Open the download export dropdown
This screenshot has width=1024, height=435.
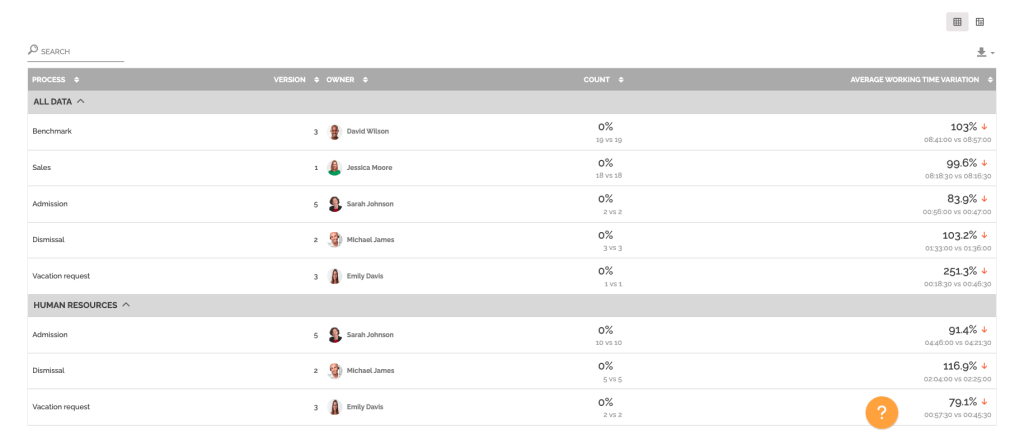[x=984, y=52]
